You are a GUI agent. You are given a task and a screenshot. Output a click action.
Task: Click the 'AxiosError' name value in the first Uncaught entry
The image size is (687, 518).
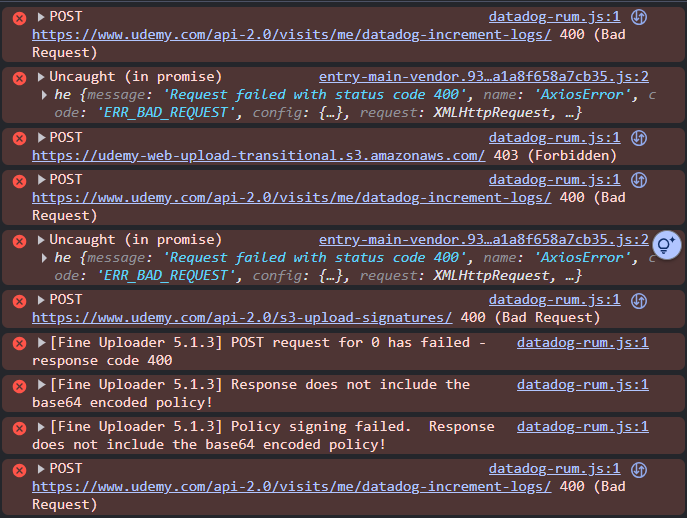pyautogui.click(x=582, y=95)
